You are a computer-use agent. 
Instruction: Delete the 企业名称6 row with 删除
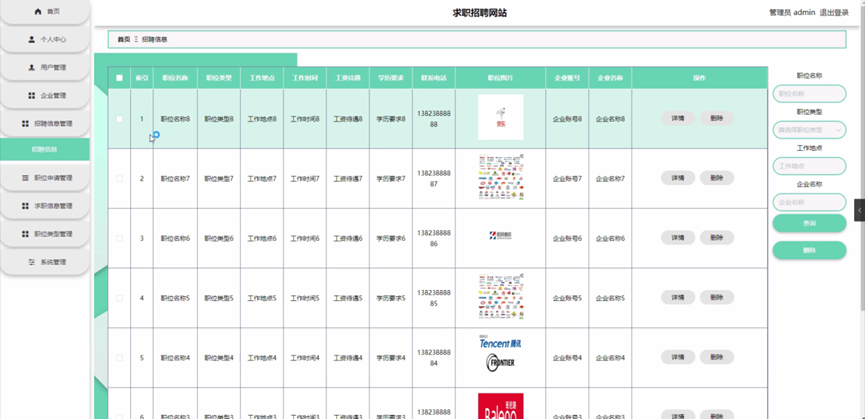coord(717,238)
